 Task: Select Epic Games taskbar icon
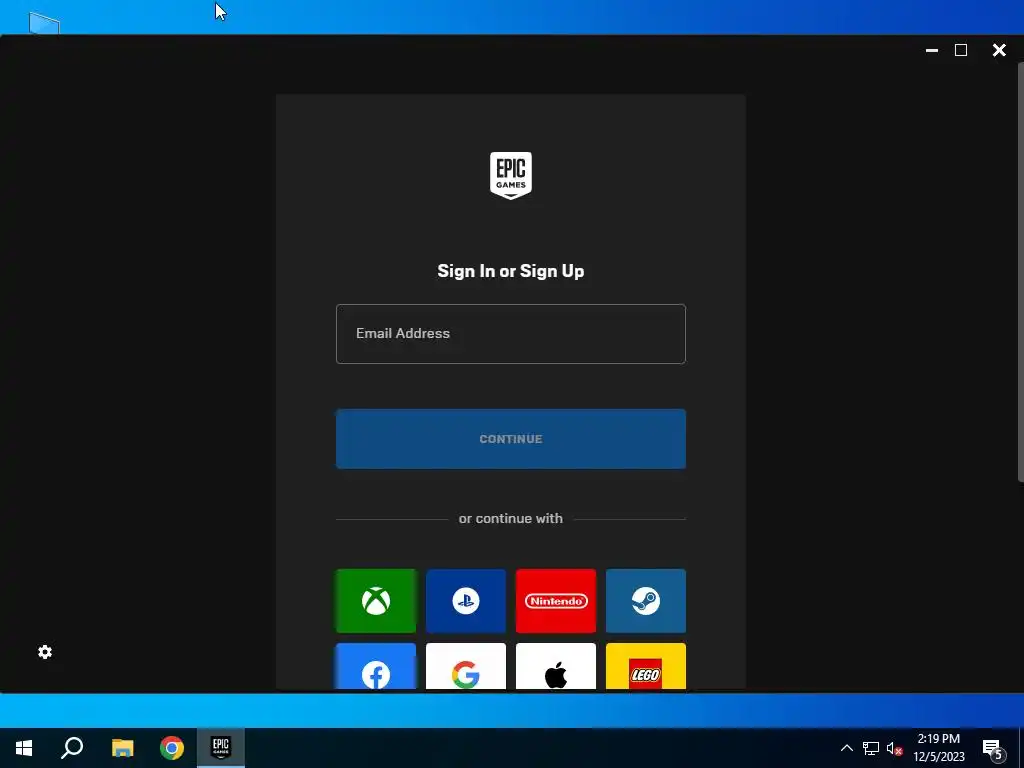click(x=221, y=748)
